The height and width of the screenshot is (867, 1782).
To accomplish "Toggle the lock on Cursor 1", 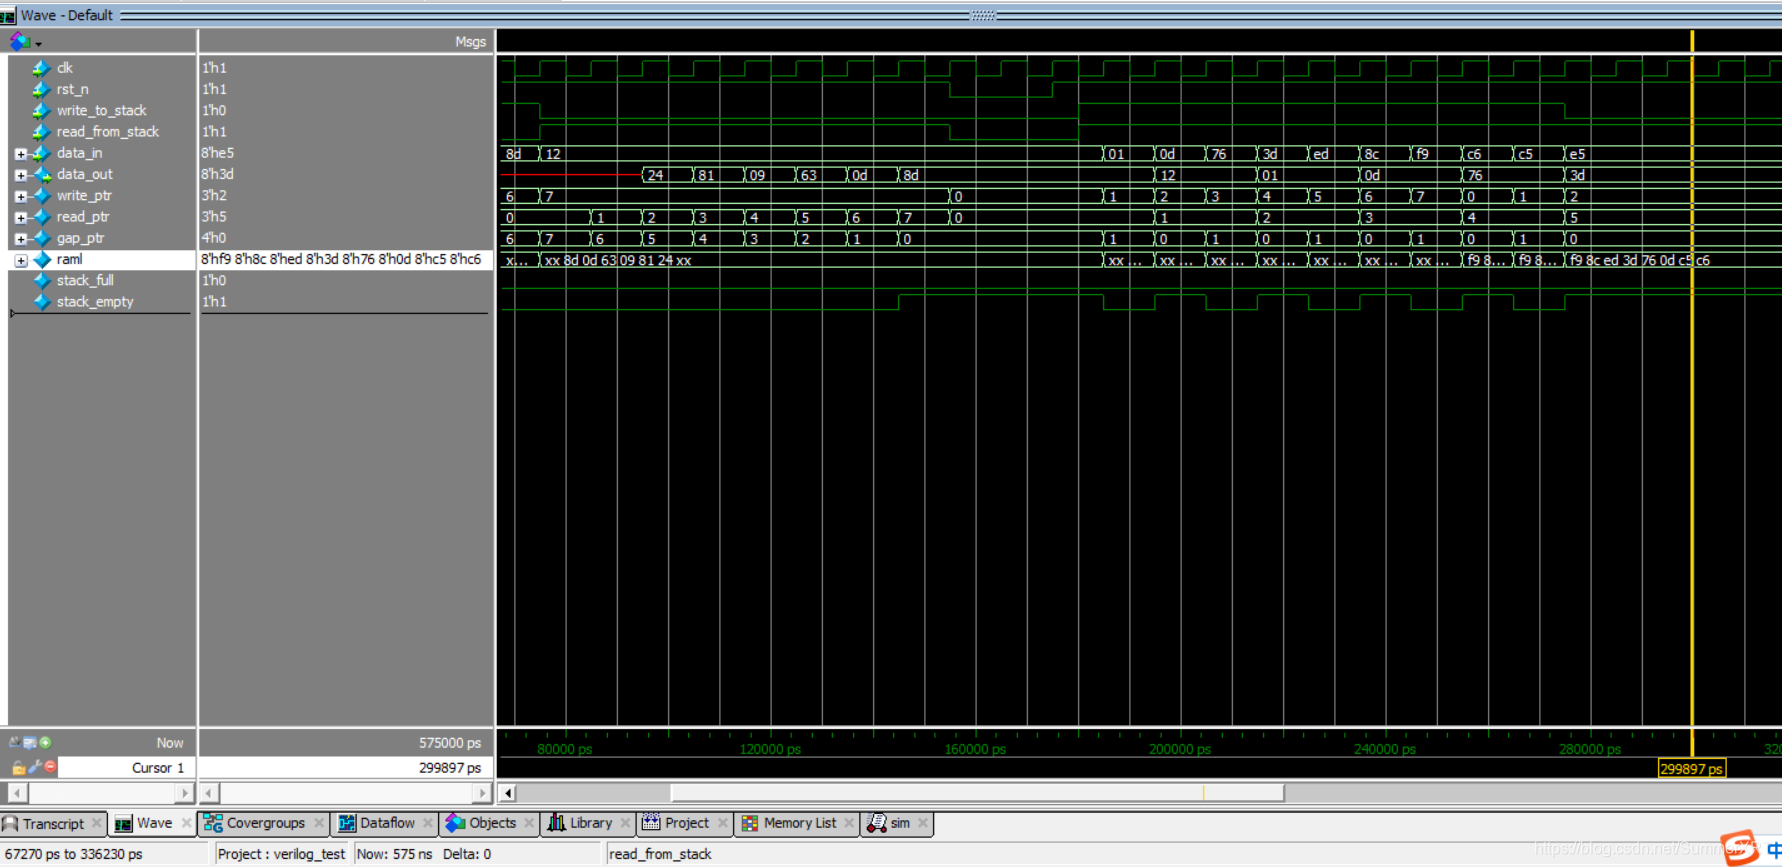I will pos(18,768).
